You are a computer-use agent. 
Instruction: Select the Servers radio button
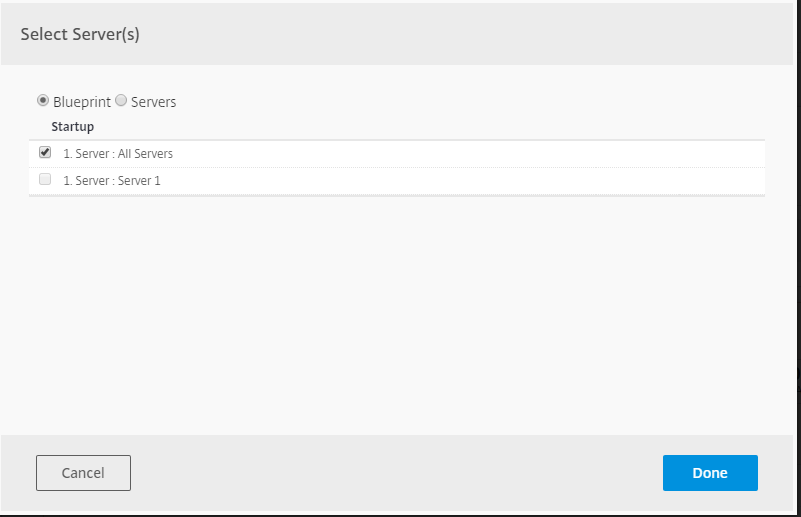121,100
